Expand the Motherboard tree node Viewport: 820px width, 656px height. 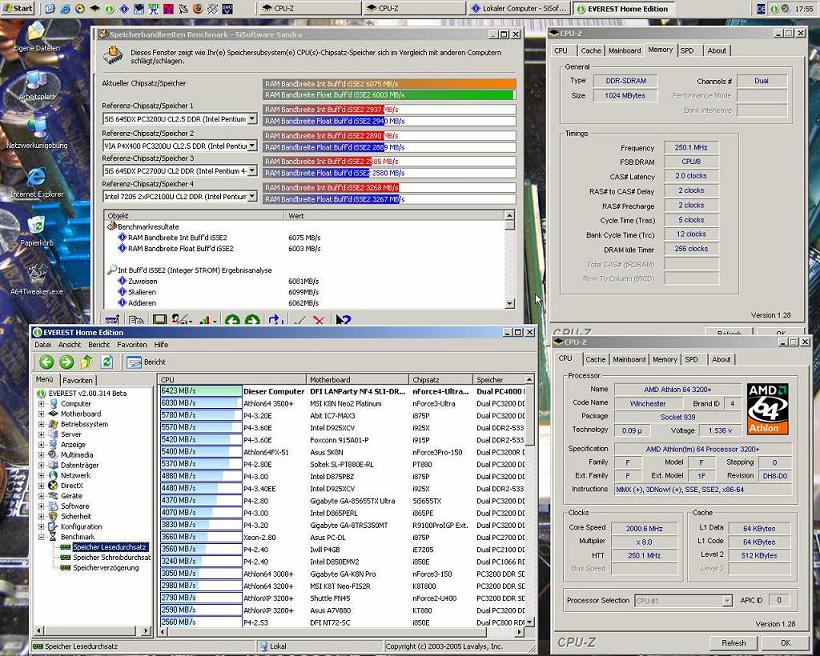point(41,413)
